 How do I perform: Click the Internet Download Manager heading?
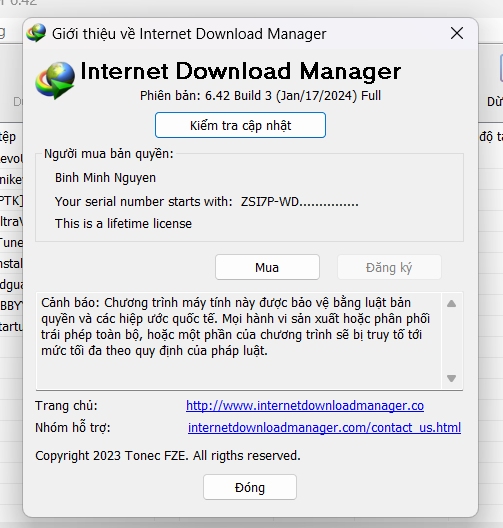(241, 71)
